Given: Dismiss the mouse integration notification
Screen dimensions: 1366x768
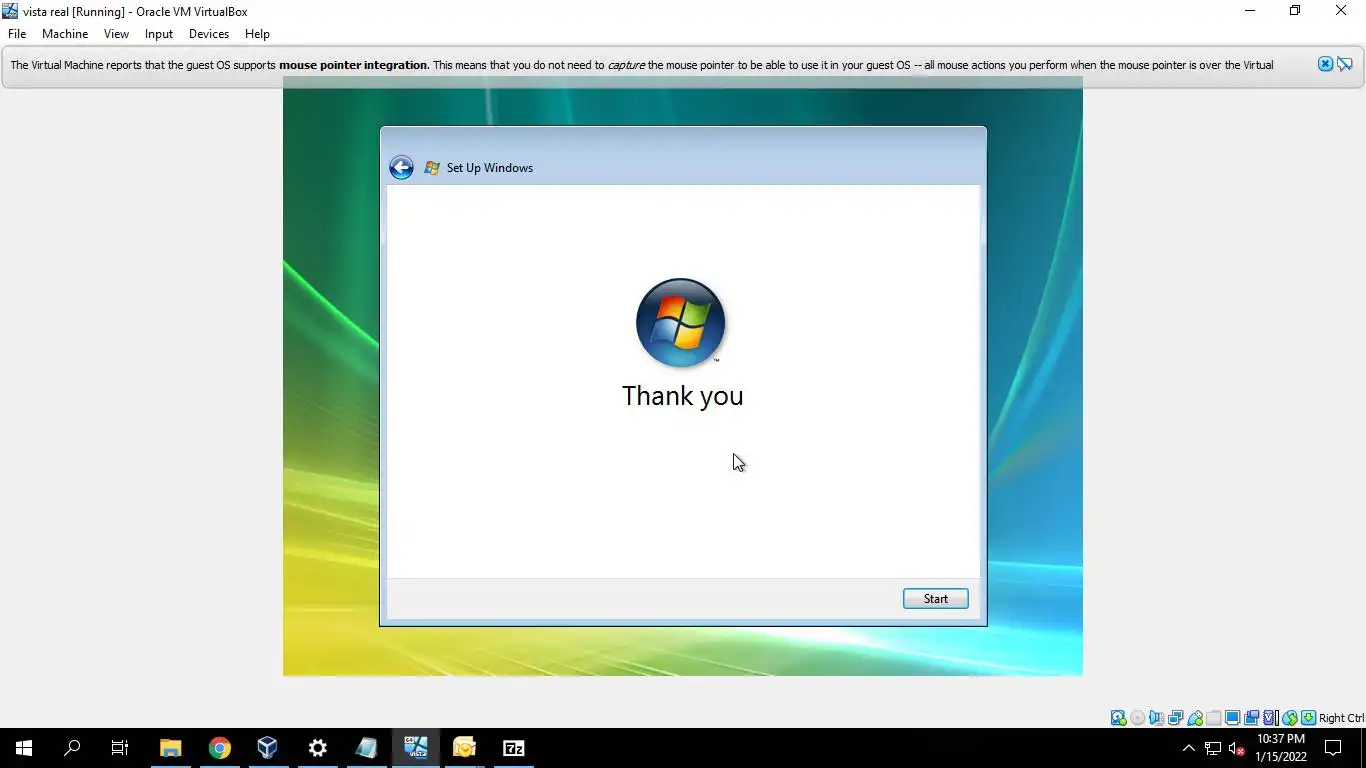Looking at the screenshot, I should tap(1325, 64).
